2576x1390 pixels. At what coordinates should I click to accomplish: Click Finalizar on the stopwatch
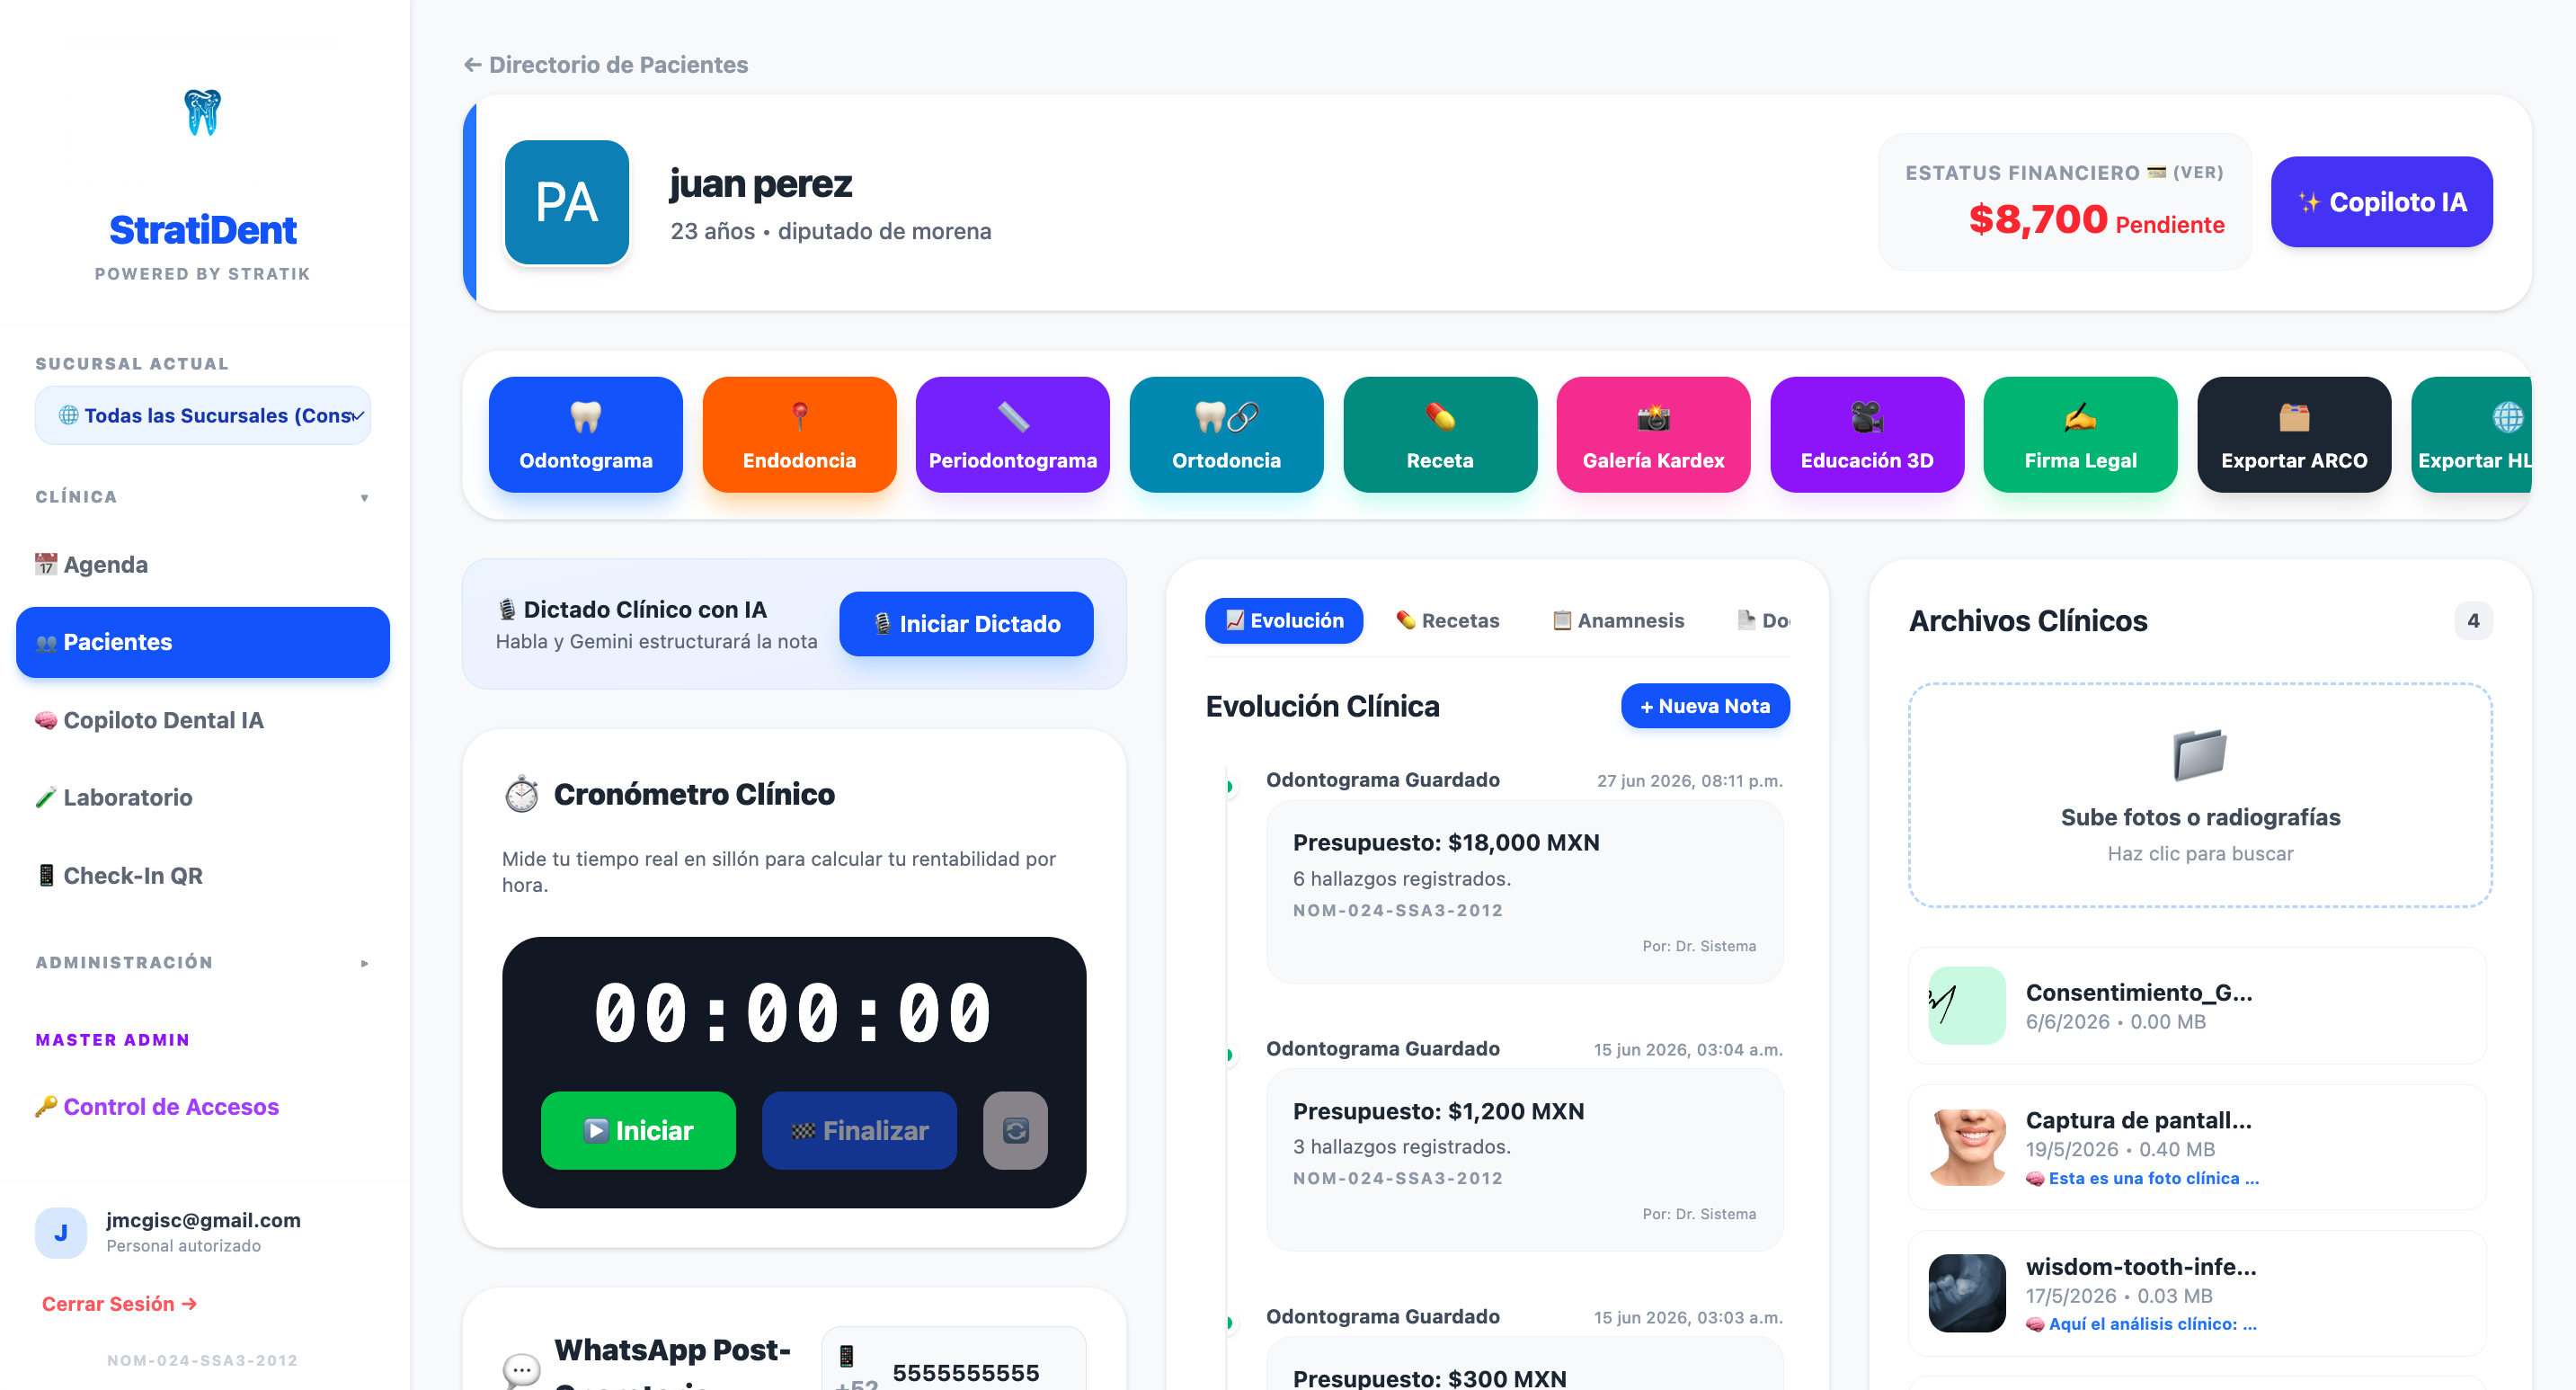[859, 1130]
